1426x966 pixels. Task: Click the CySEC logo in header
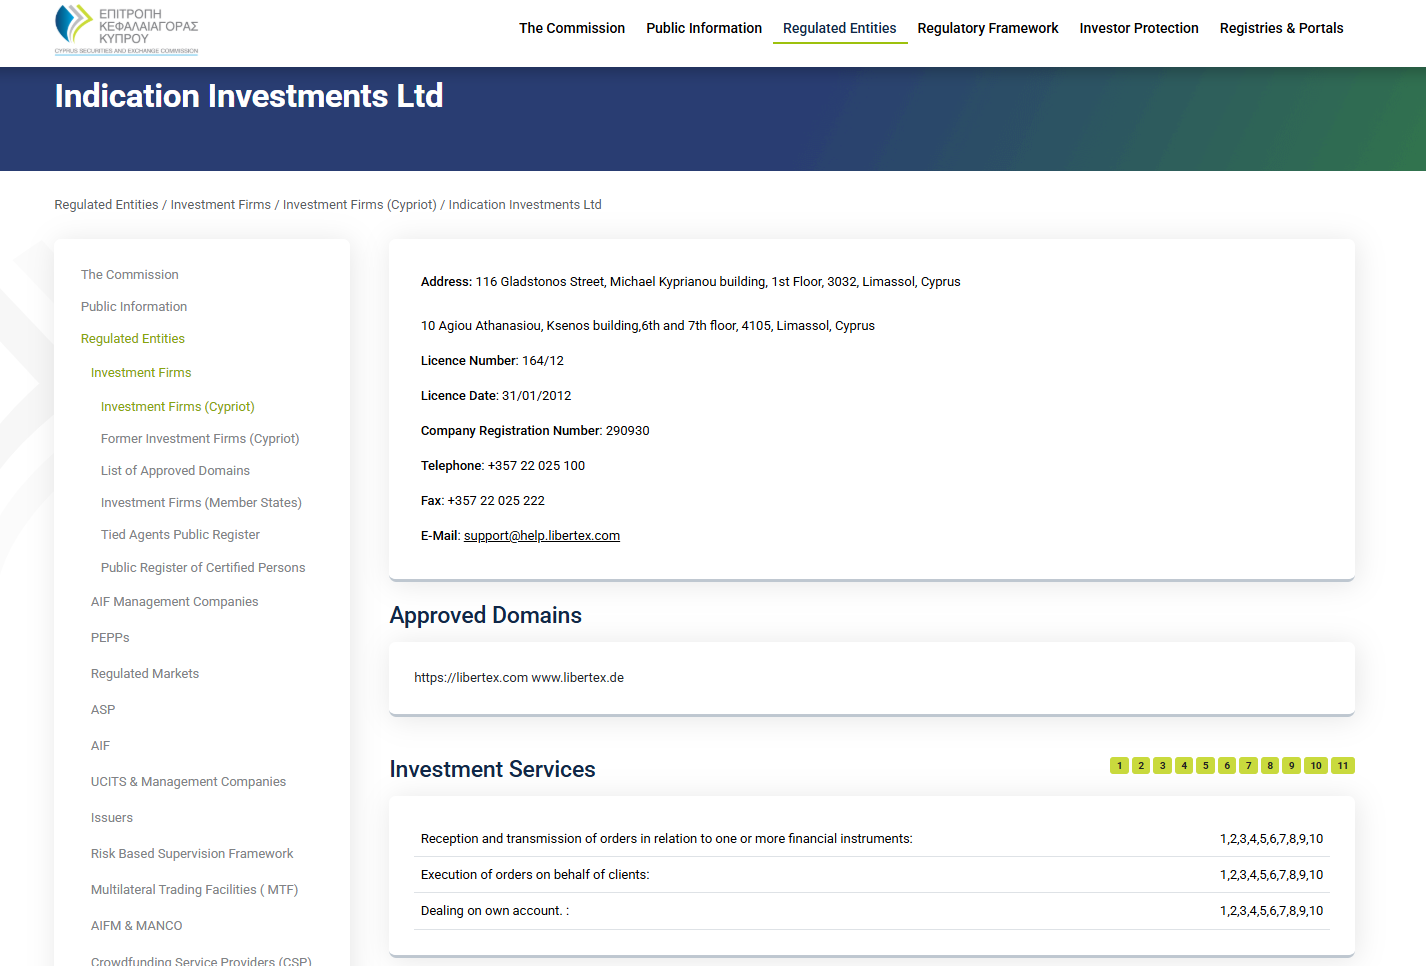(127, 29)
